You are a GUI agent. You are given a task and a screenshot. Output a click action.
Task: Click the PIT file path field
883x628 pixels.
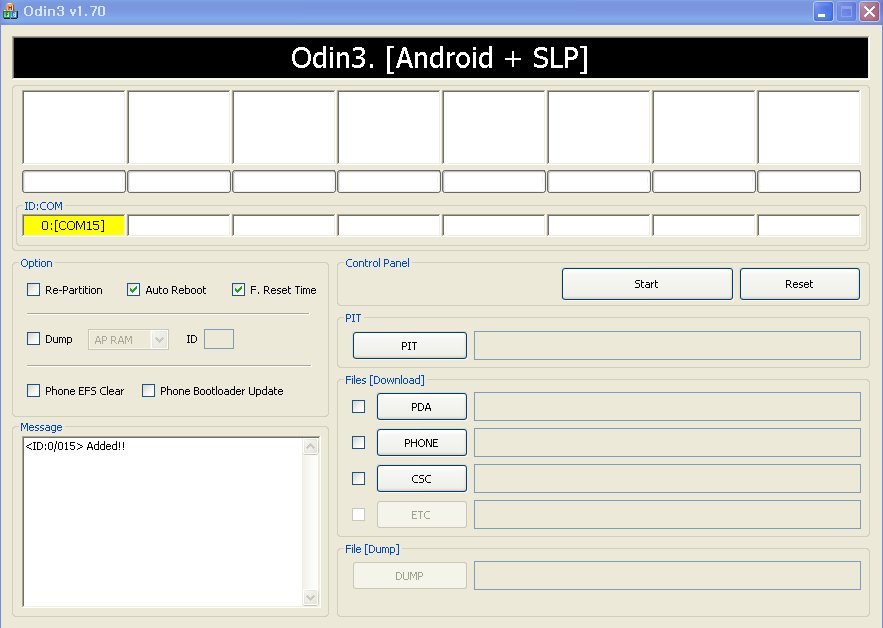pos(667,345)
